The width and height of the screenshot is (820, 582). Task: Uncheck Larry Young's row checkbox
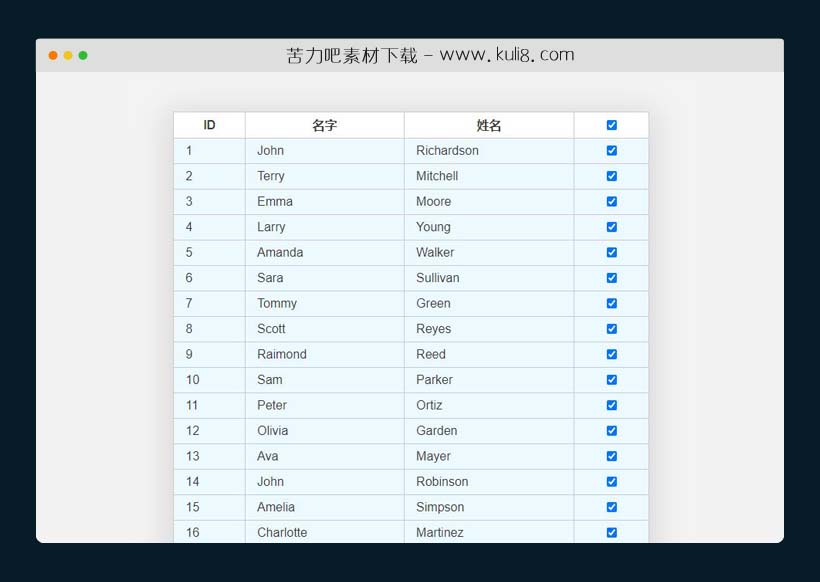[610, 227]
